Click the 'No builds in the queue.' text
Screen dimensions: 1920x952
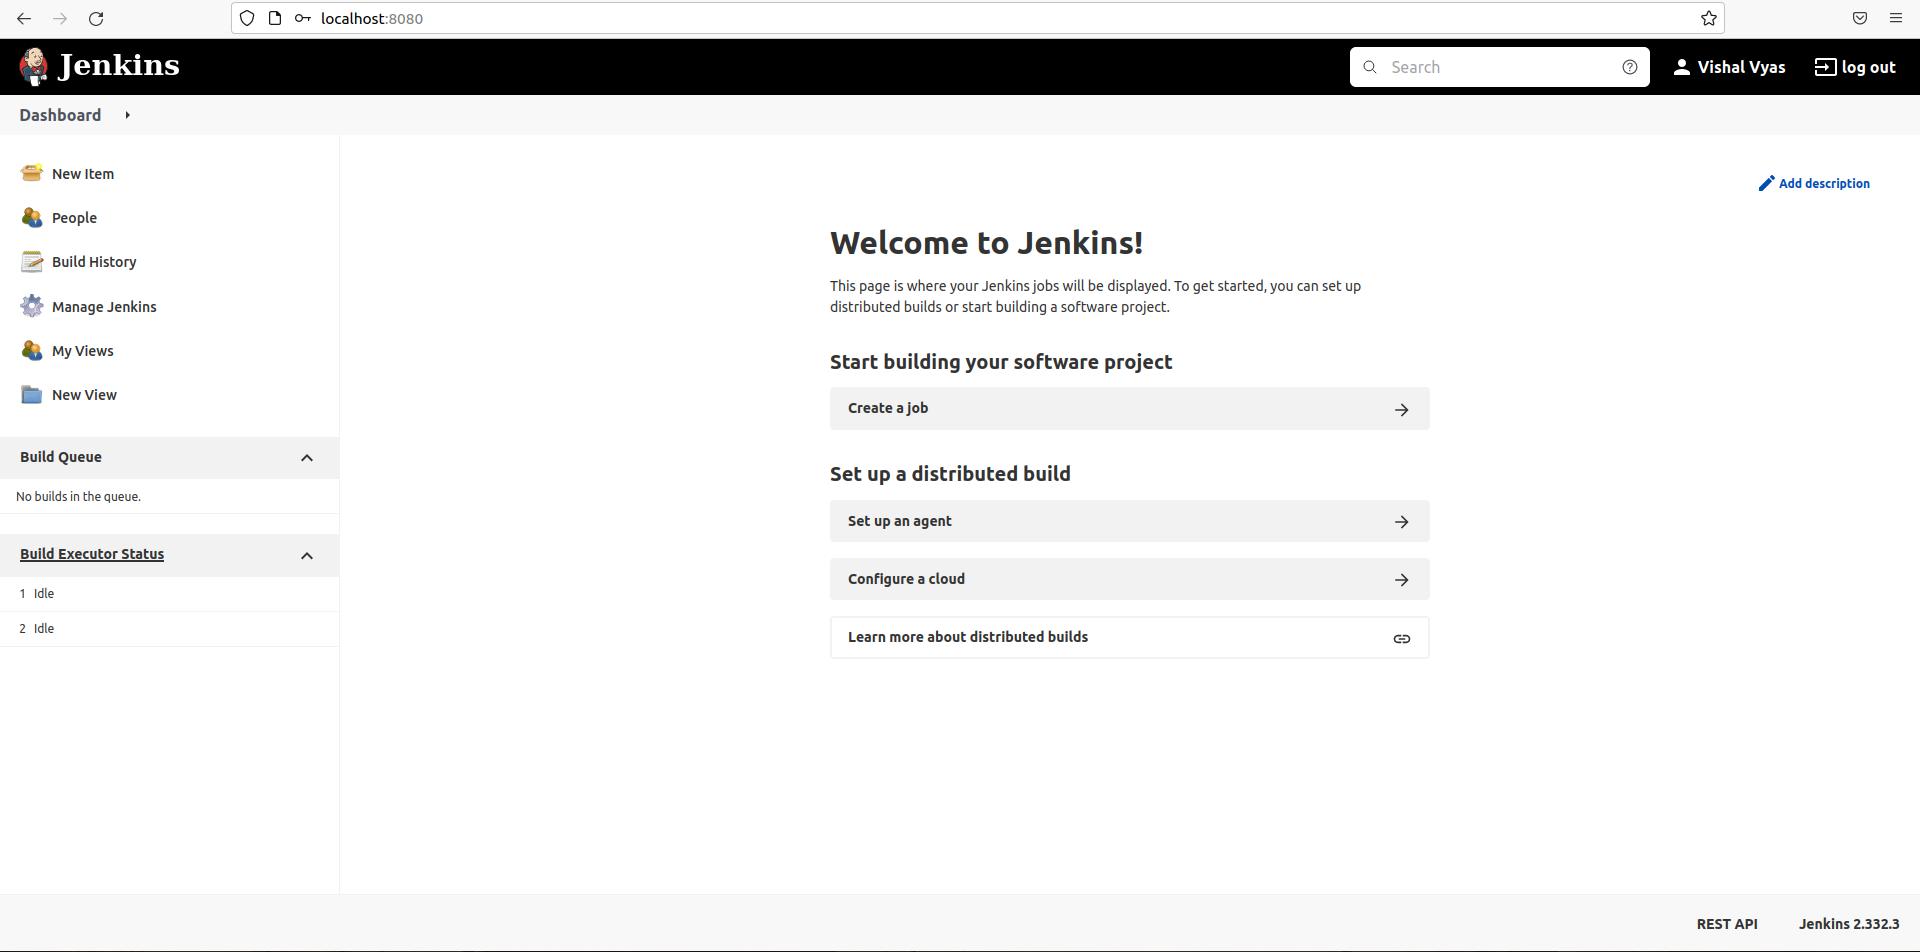78,497
